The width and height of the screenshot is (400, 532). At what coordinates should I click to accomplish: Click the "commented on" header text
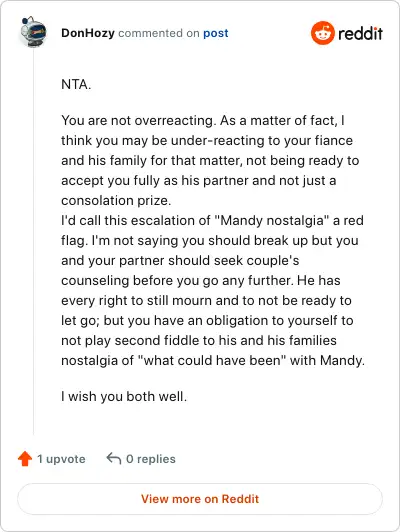(159, 33)
